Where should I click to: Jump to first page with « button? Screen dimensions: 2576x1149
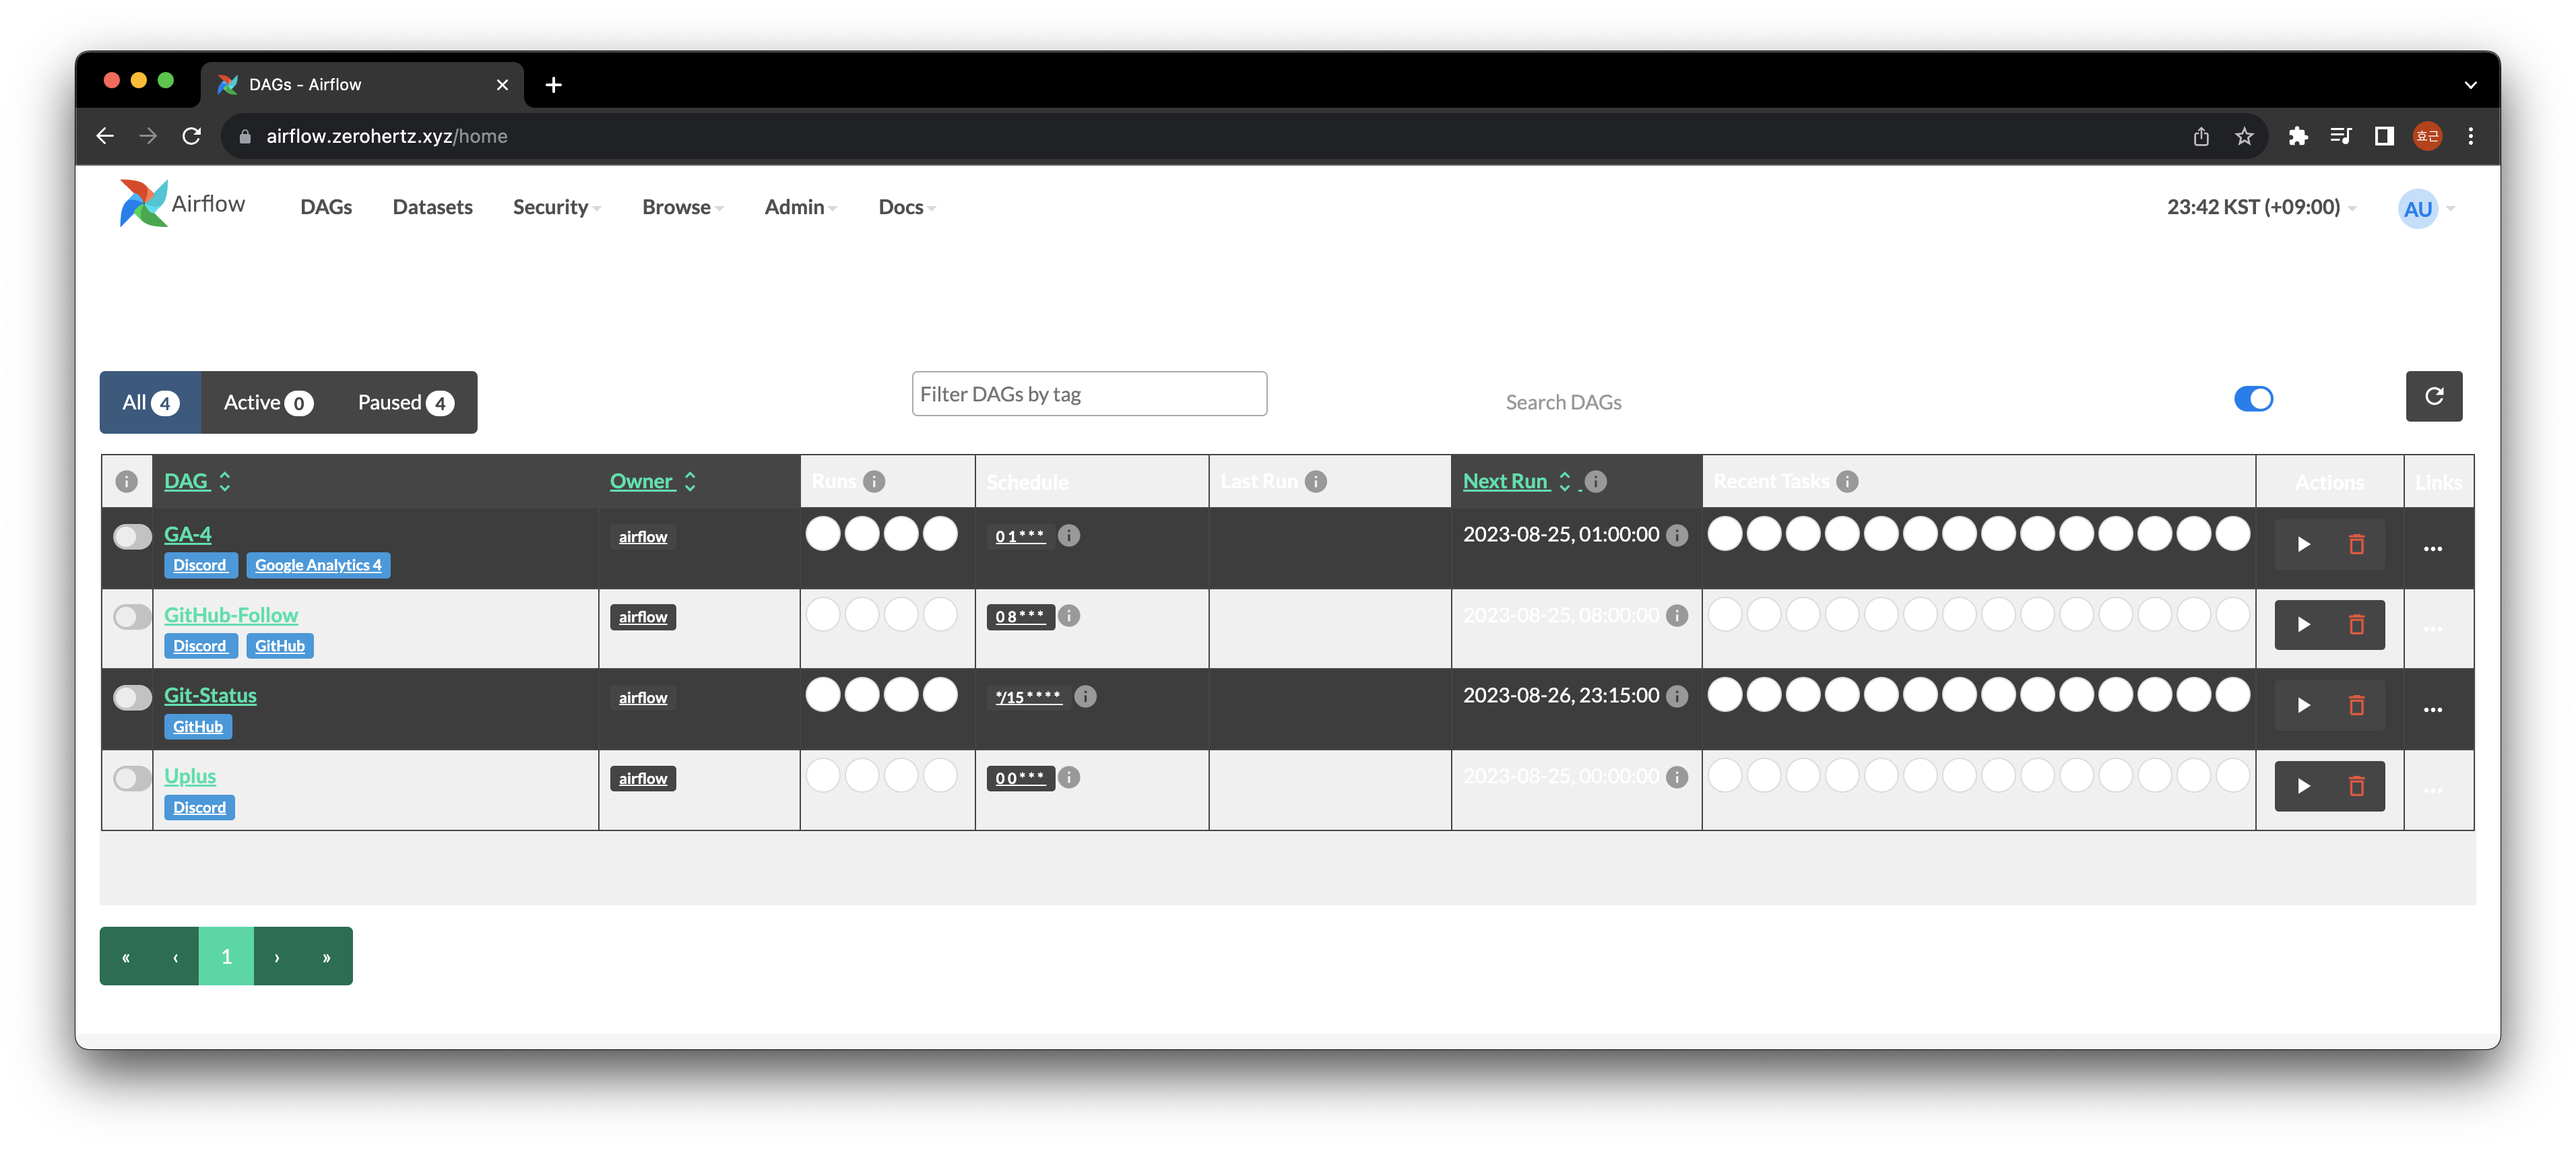[x=126, y=957]
